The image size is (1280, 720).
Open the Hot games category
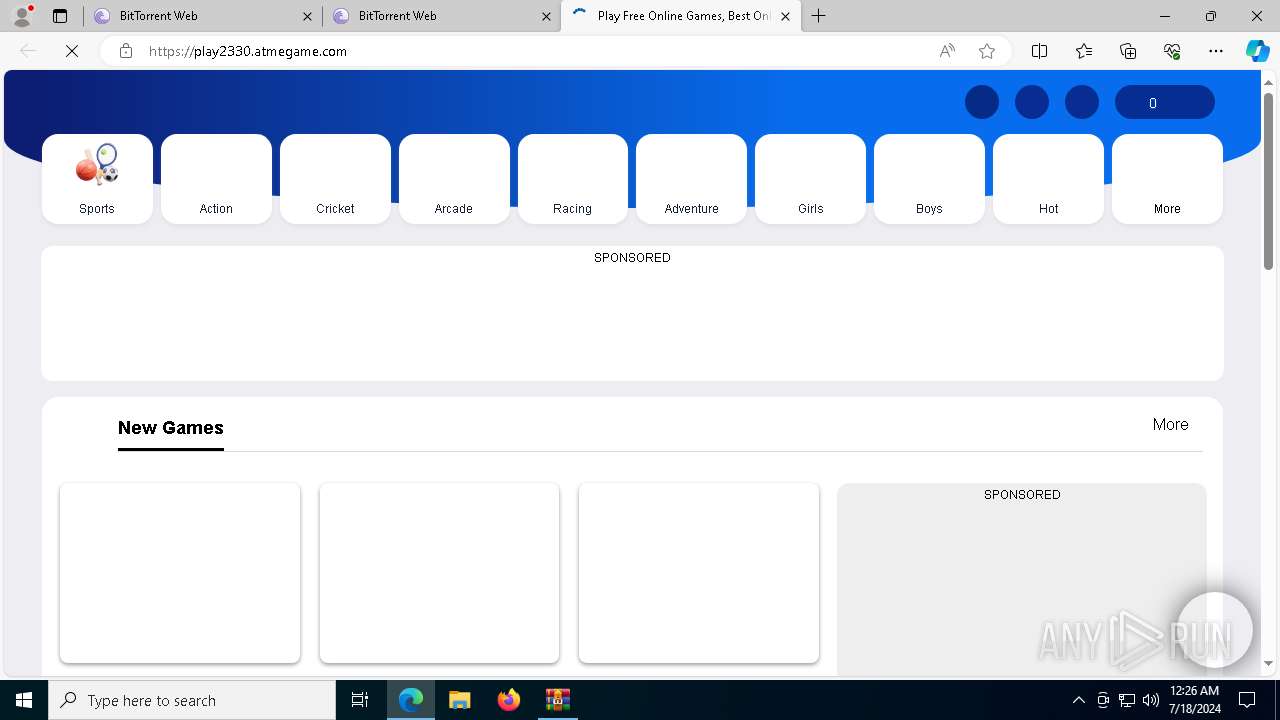click(1048, 179)
